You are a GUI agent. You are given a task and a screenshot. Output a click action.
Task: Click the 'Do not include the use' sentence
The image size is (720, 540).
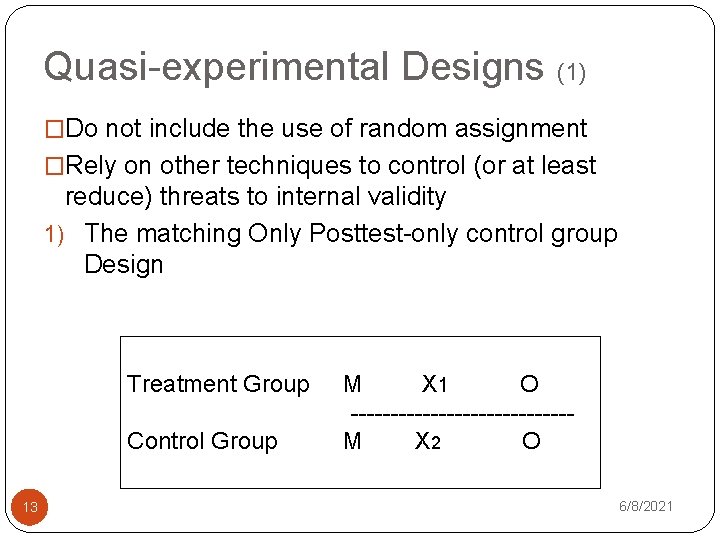[326, 128]
